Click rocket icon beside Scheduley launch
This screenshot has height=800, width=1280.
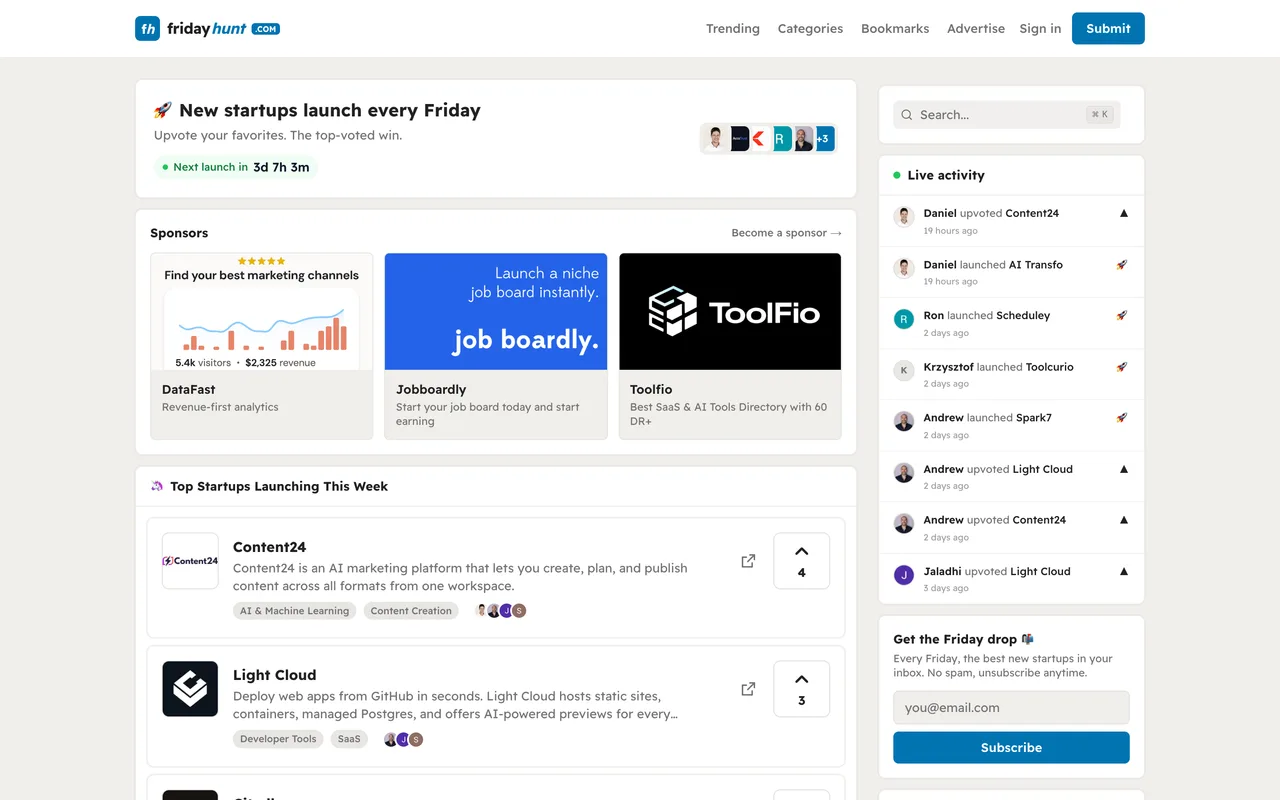pos(1122,315)
